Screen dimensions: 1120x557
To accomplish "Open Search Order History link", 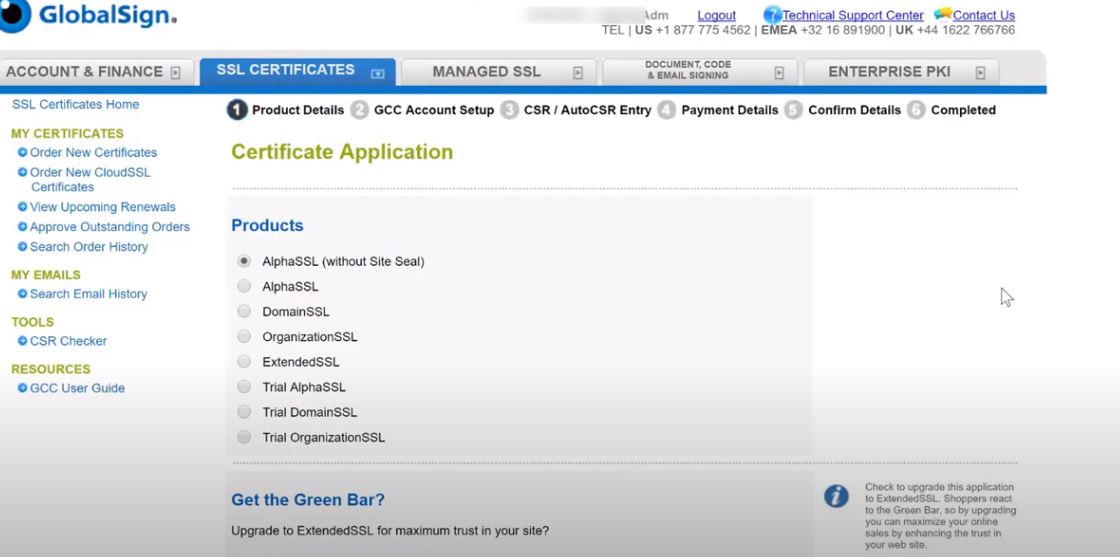I will tap(89, 246).
